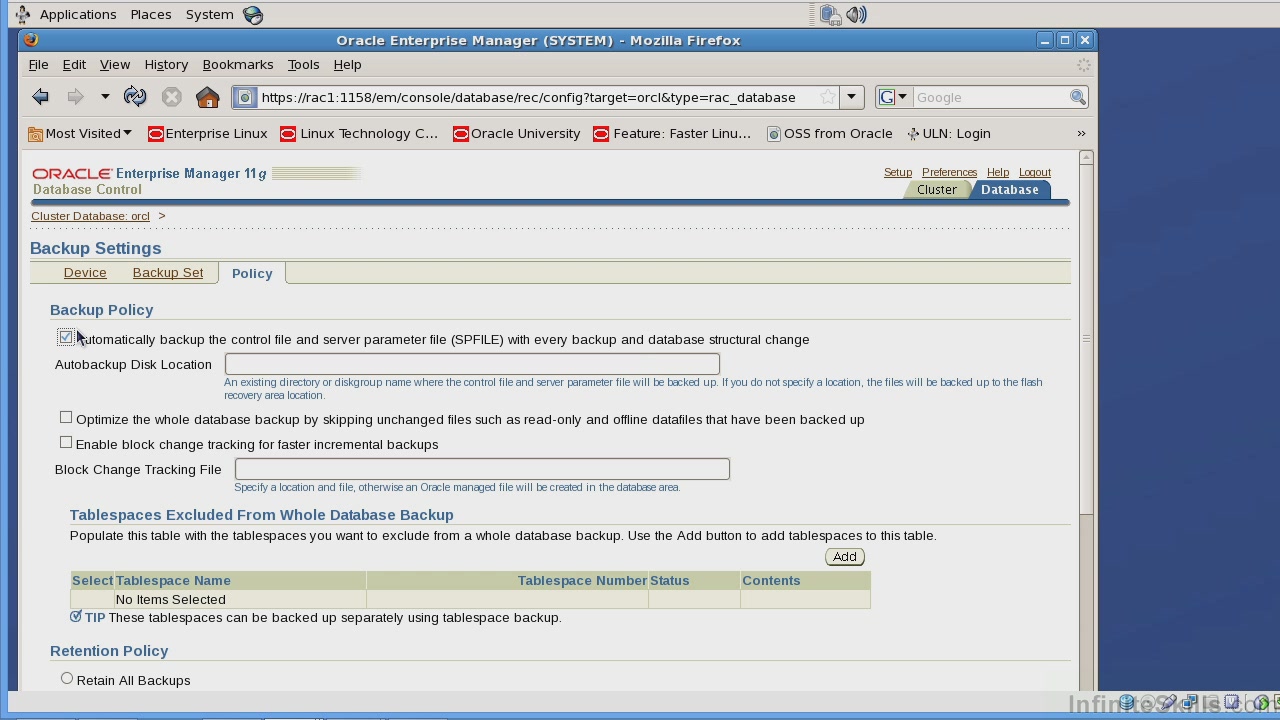Open the History menu
Screen dimensions: 1280x720
(x=166, y=64)
